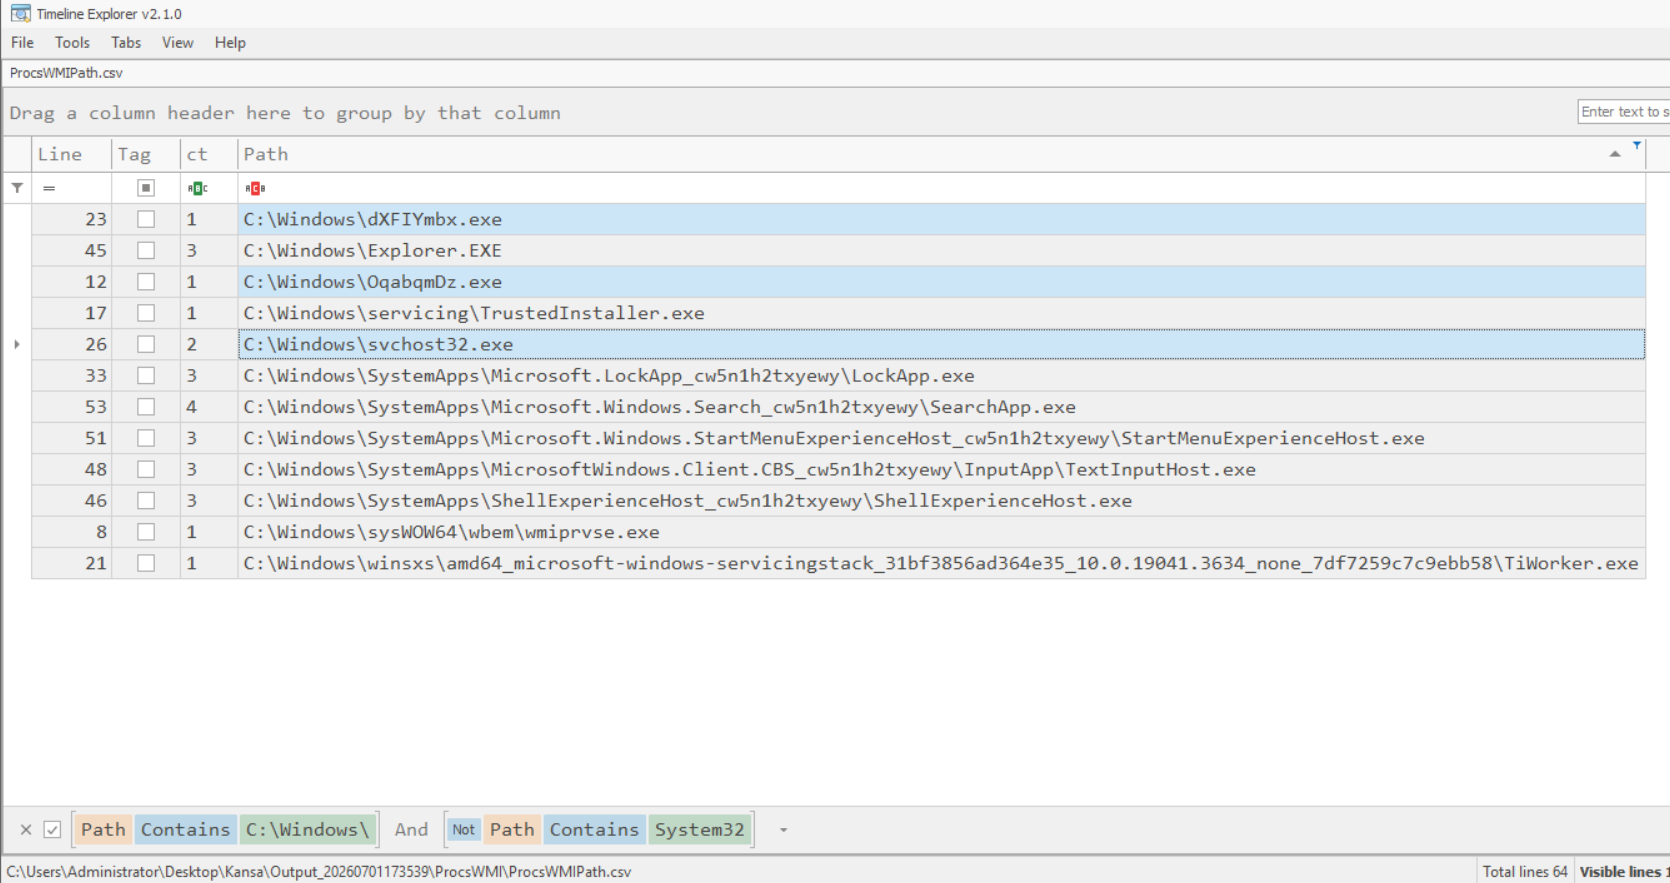Image resolution: width=1670 pixels, height=883 pixels.
Task: Toggle the Tag filter row checkbox
Action: tap(146, 188)
